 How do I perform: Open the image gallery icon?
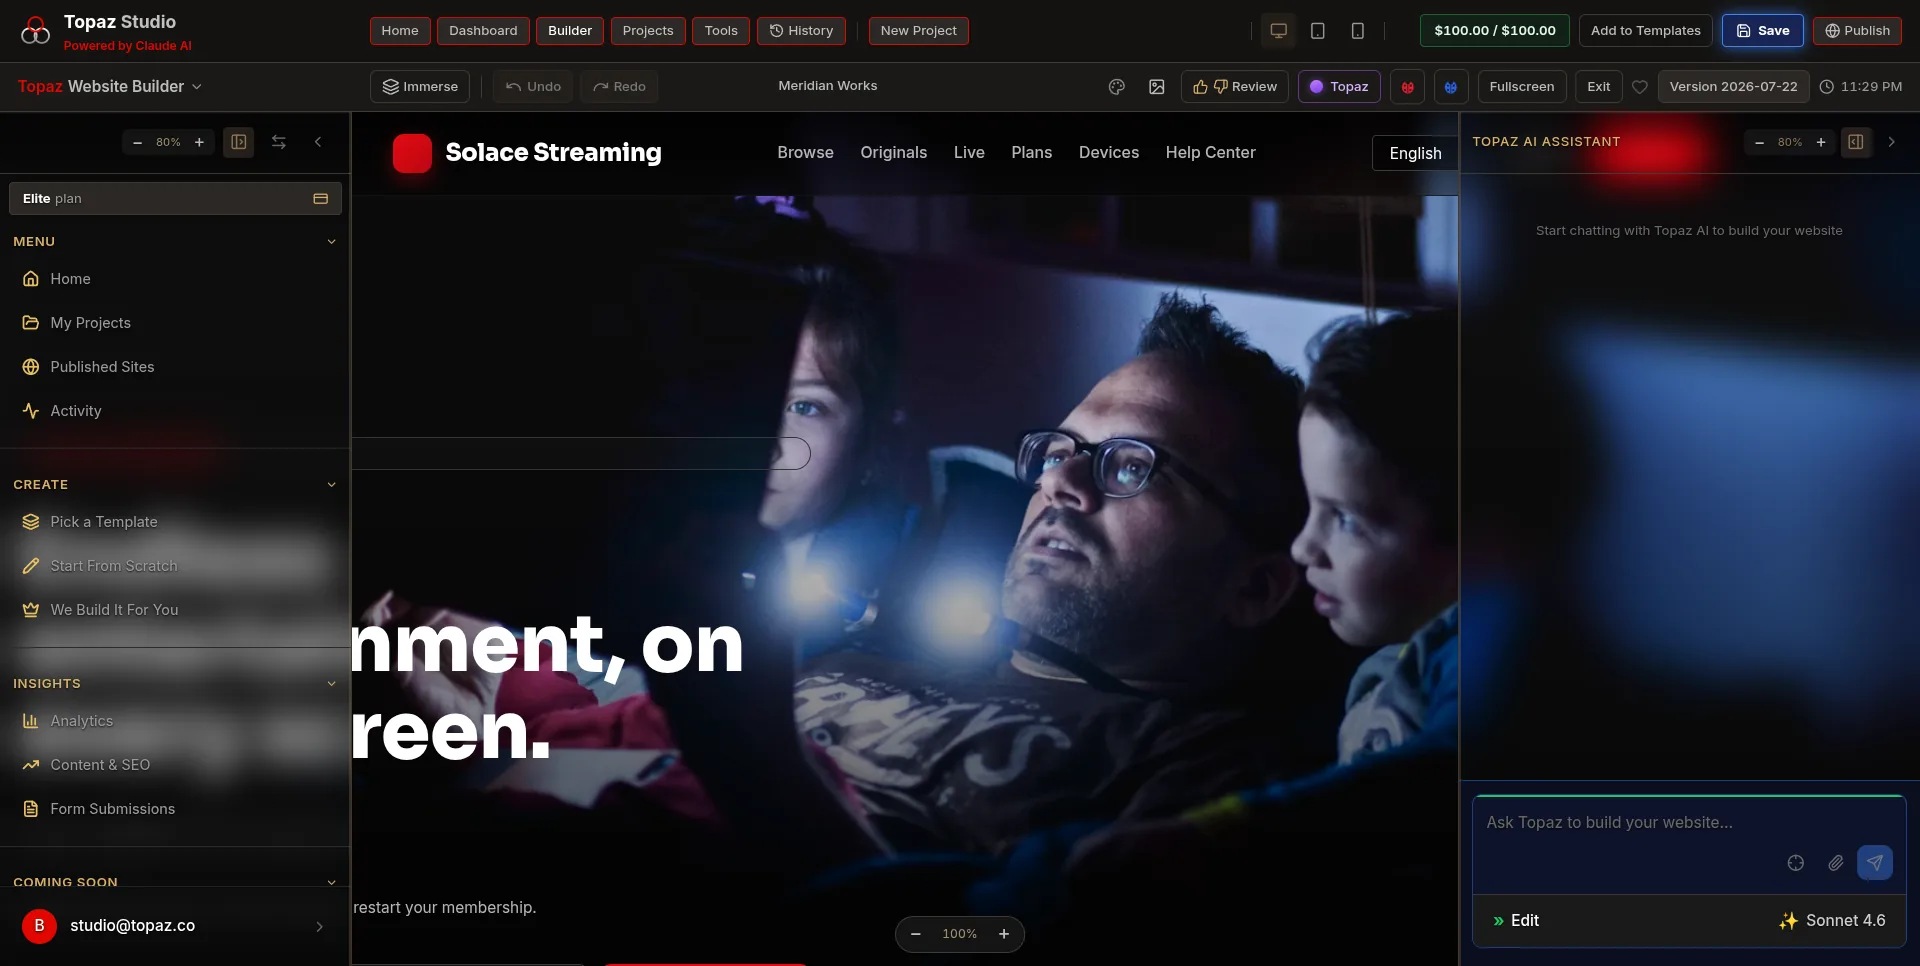1157,87
